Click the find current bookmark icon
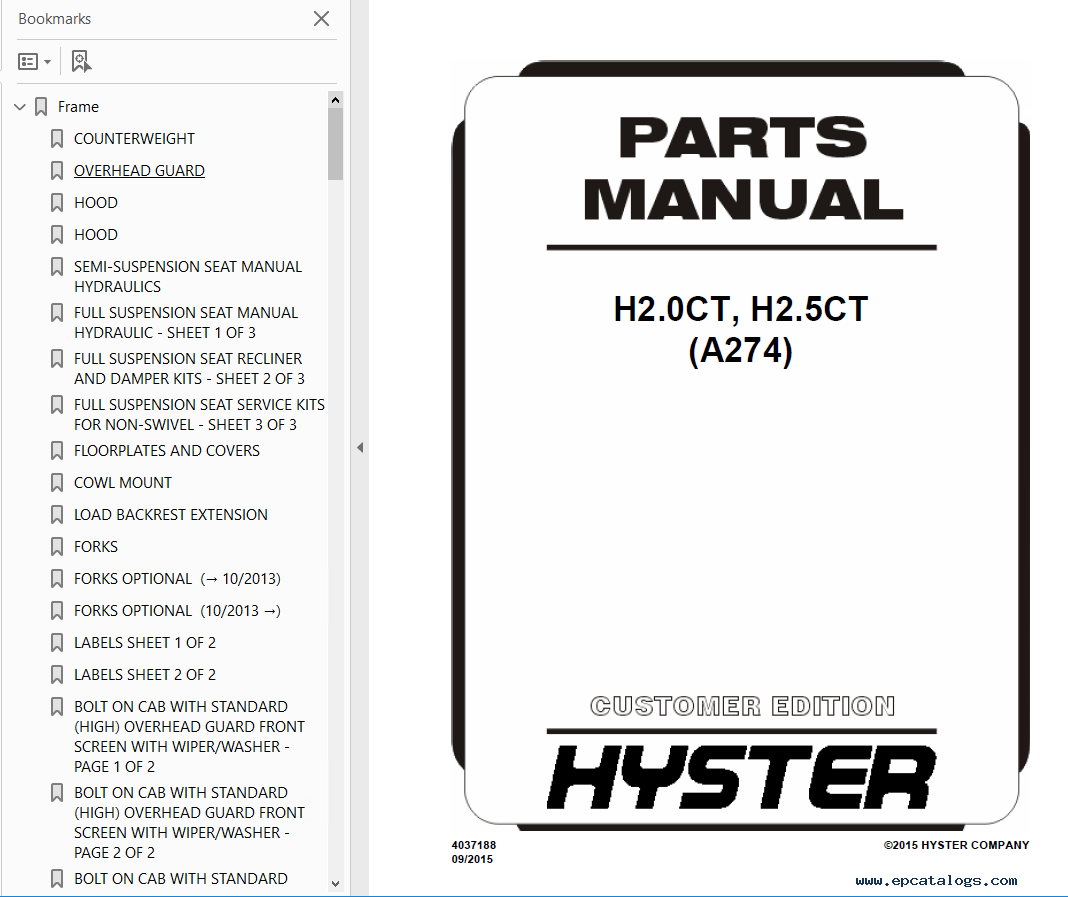The width and height of the screenshot is (1068, 897). click(81, 61)
